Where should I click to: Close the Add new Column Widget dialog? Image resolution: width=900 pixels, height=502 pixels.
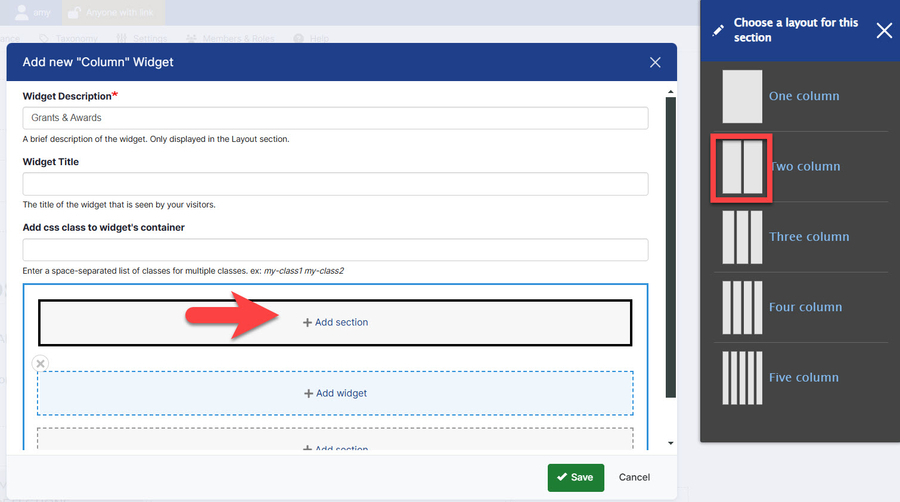(x=655, y=62)
